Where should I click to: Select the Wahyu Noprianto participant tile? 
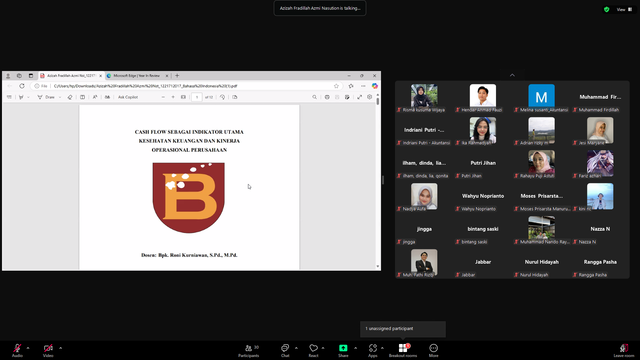[483, 197]
